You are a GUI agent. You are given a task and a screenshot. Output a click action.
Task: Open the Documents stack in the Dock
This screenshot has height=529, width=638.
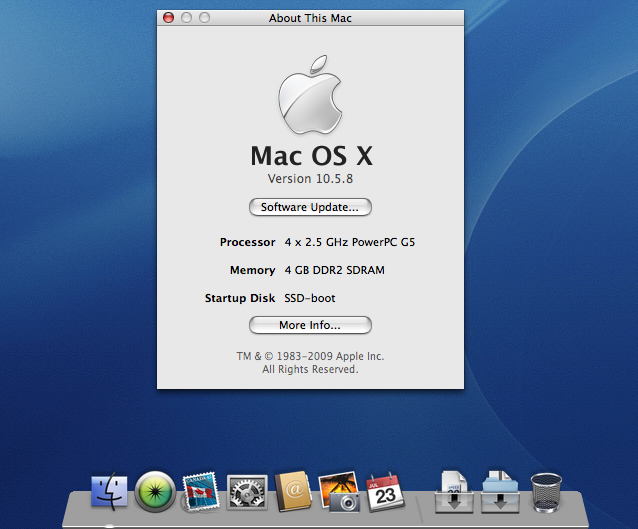pyautogui.click(x=454, y=492)
